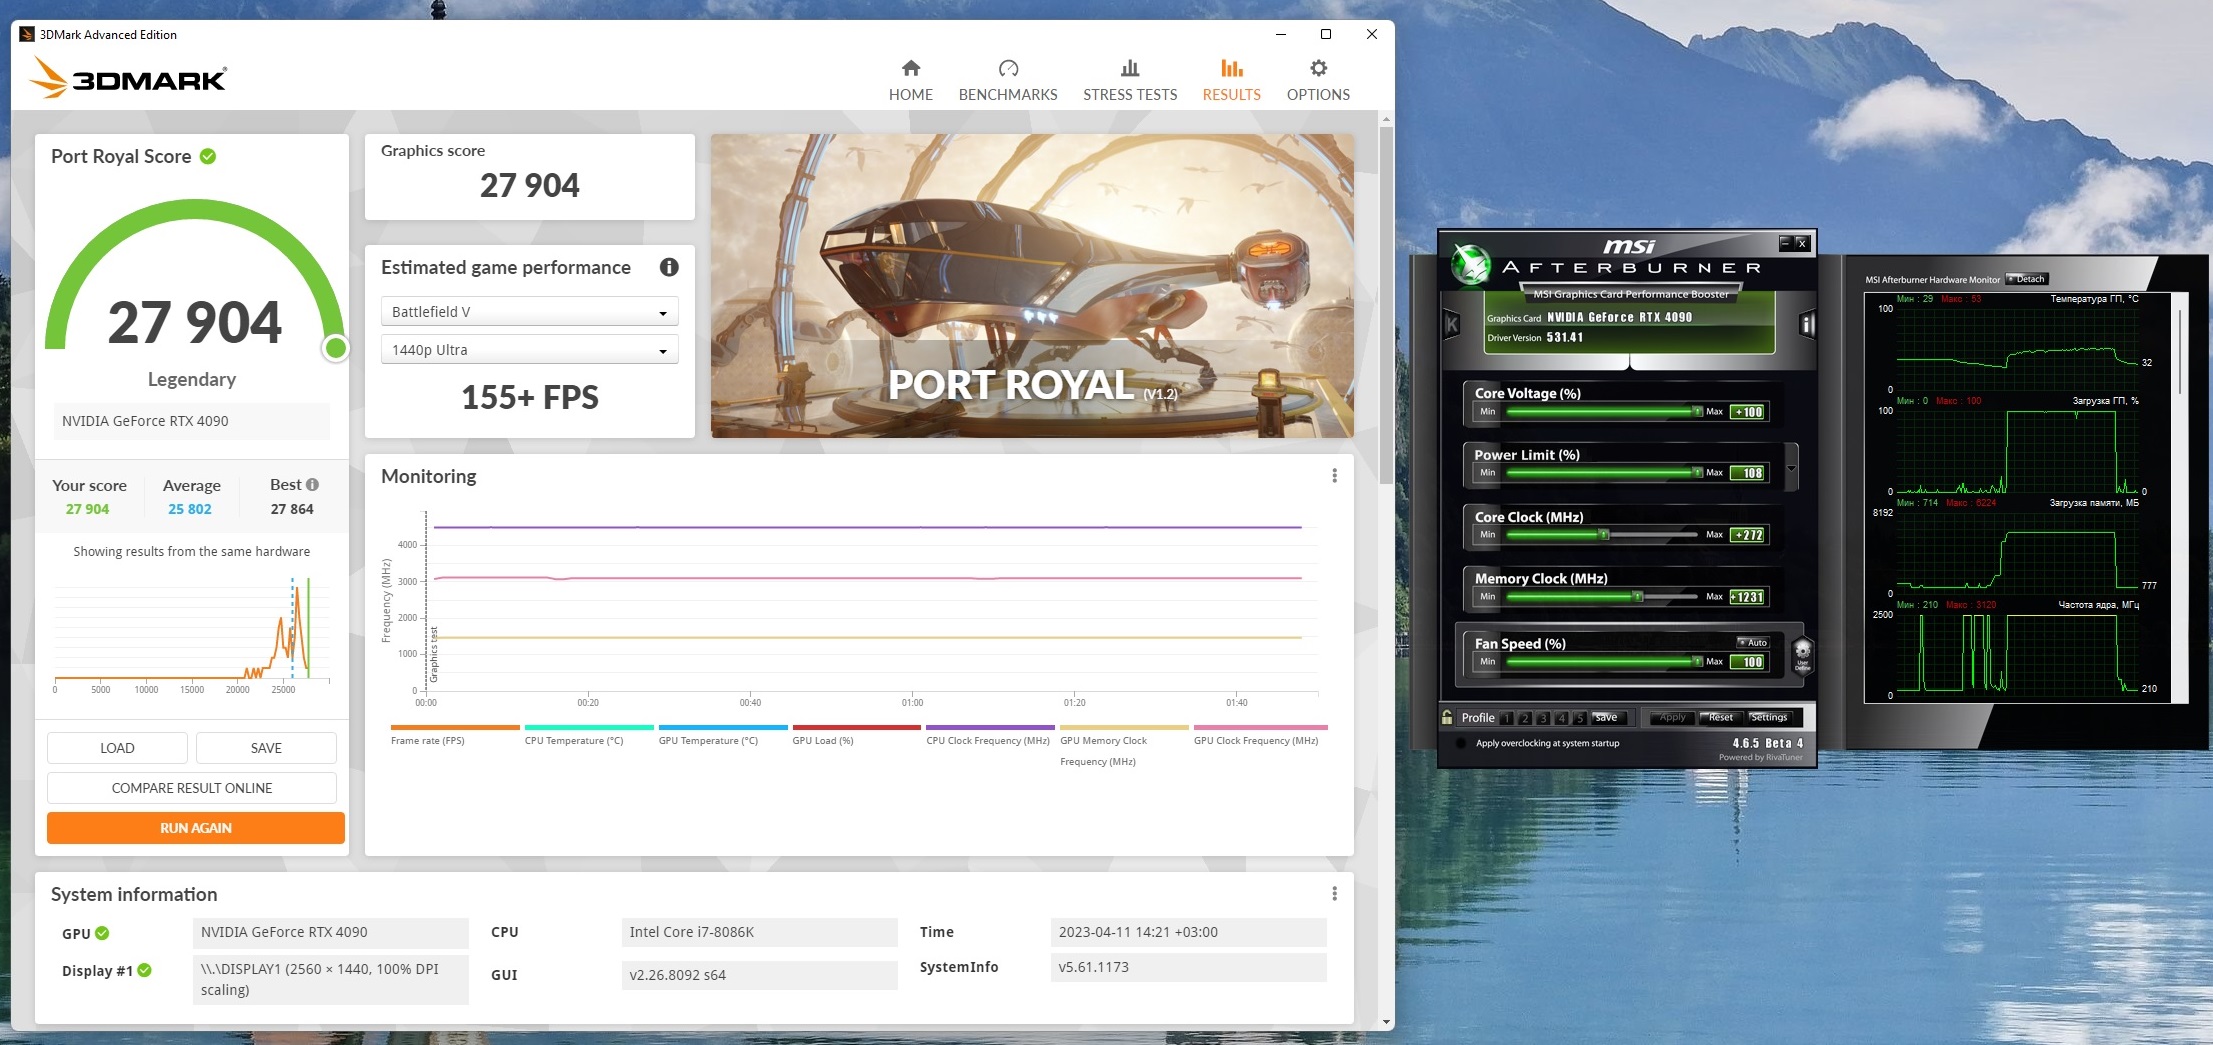Open the Benchmarks gauge icon
Image resolution: width=2213 pixels, height=1045 pixels.
pyautogui.click(x=1008, y=68)
